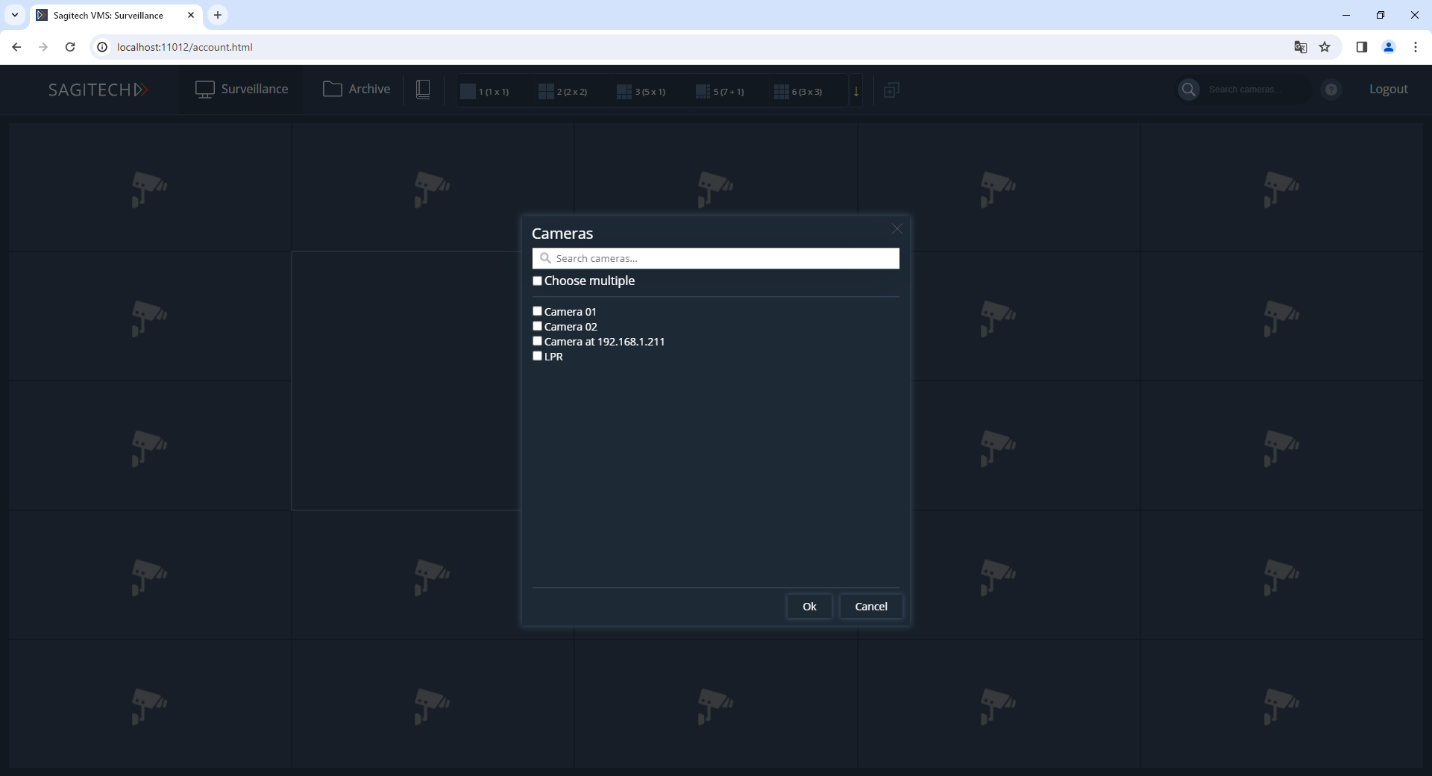Expand more layouts with the down arrow
This screenshot has width=1432, height=776.
[x=855, y=91]
